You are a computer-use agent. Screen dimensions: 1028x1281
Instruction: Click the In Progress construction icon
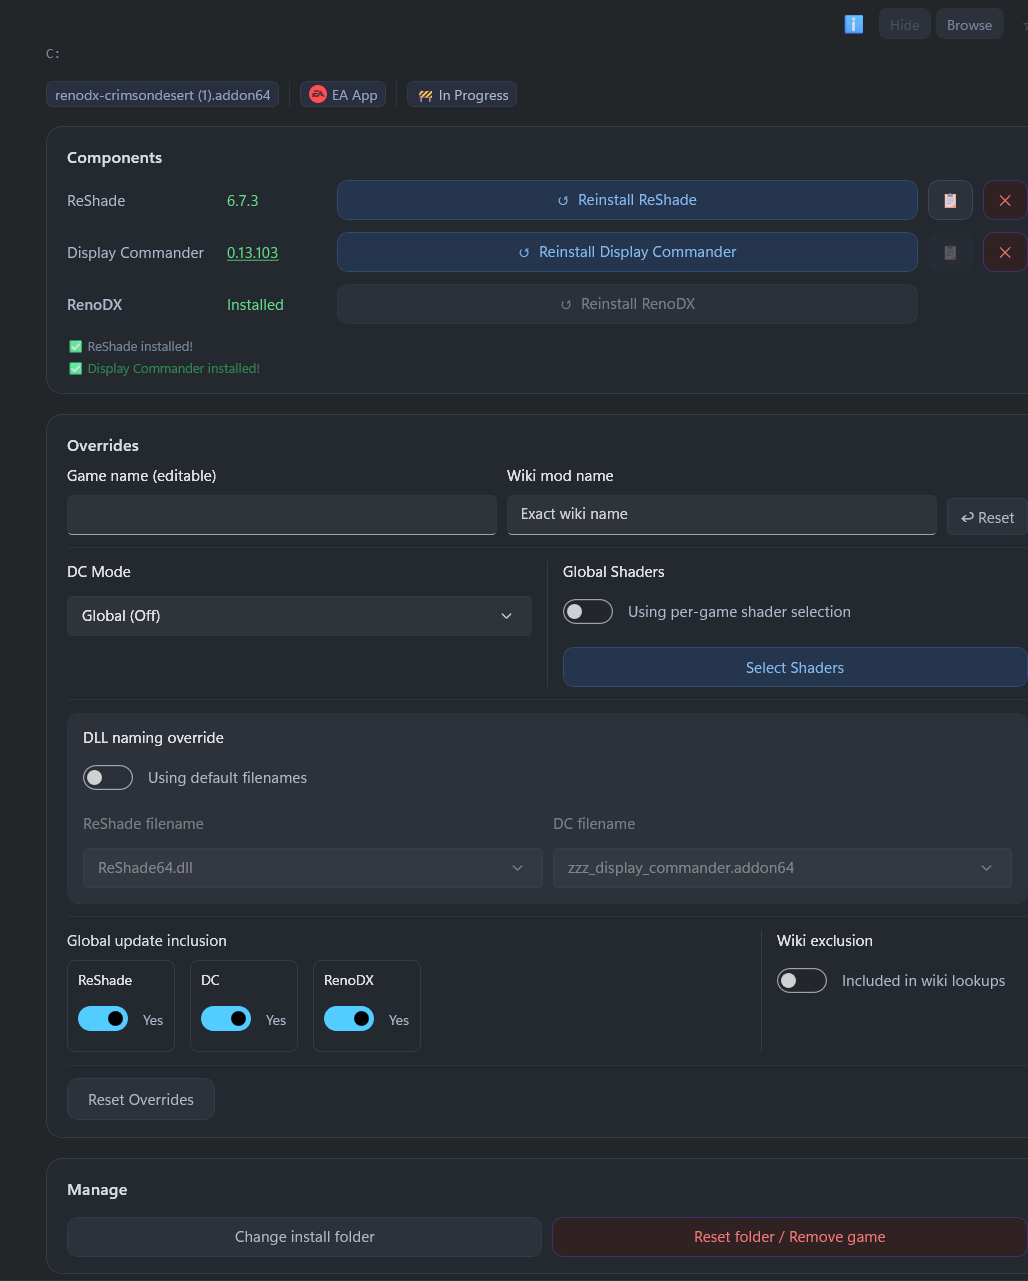point(425,95)
